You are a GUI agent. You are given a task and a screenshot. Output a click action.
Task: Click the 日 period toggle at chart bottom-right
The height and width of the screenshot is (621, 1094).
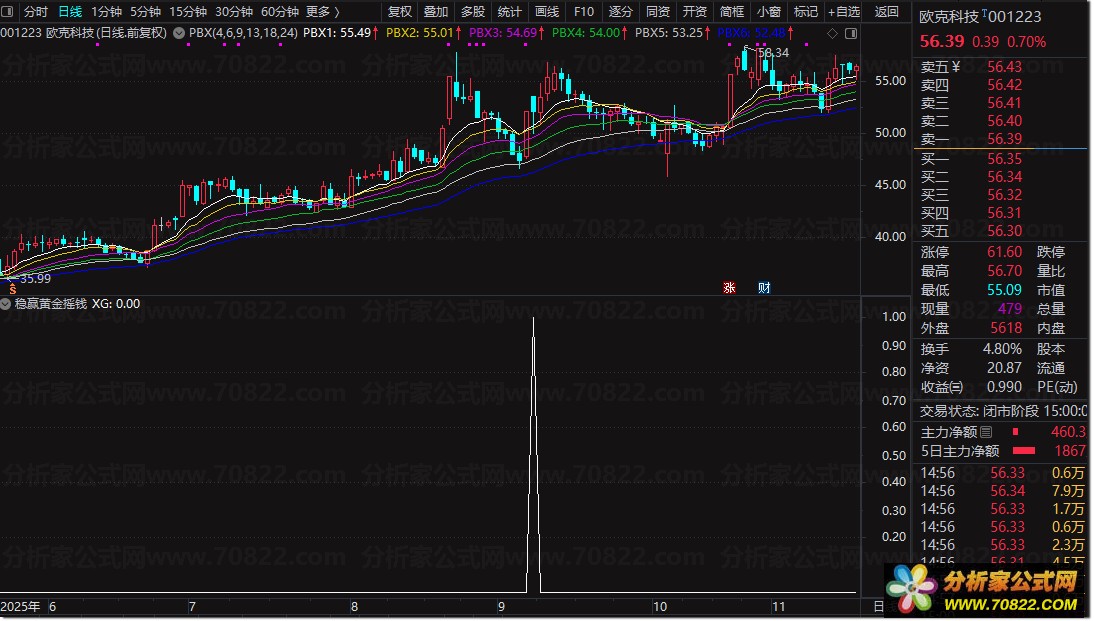pyautogui.click(x=878, y=606)
